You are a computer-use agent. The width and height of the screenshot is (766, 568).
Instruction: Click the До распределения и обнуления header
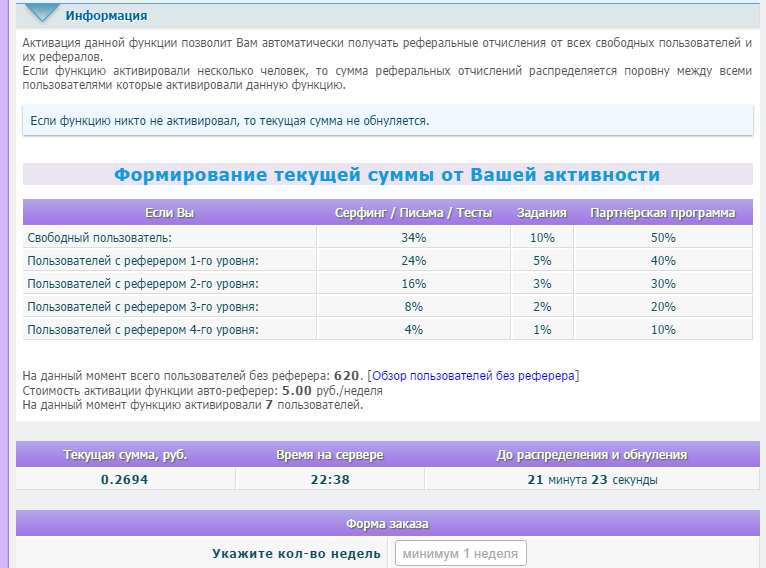tap(592, 455)
